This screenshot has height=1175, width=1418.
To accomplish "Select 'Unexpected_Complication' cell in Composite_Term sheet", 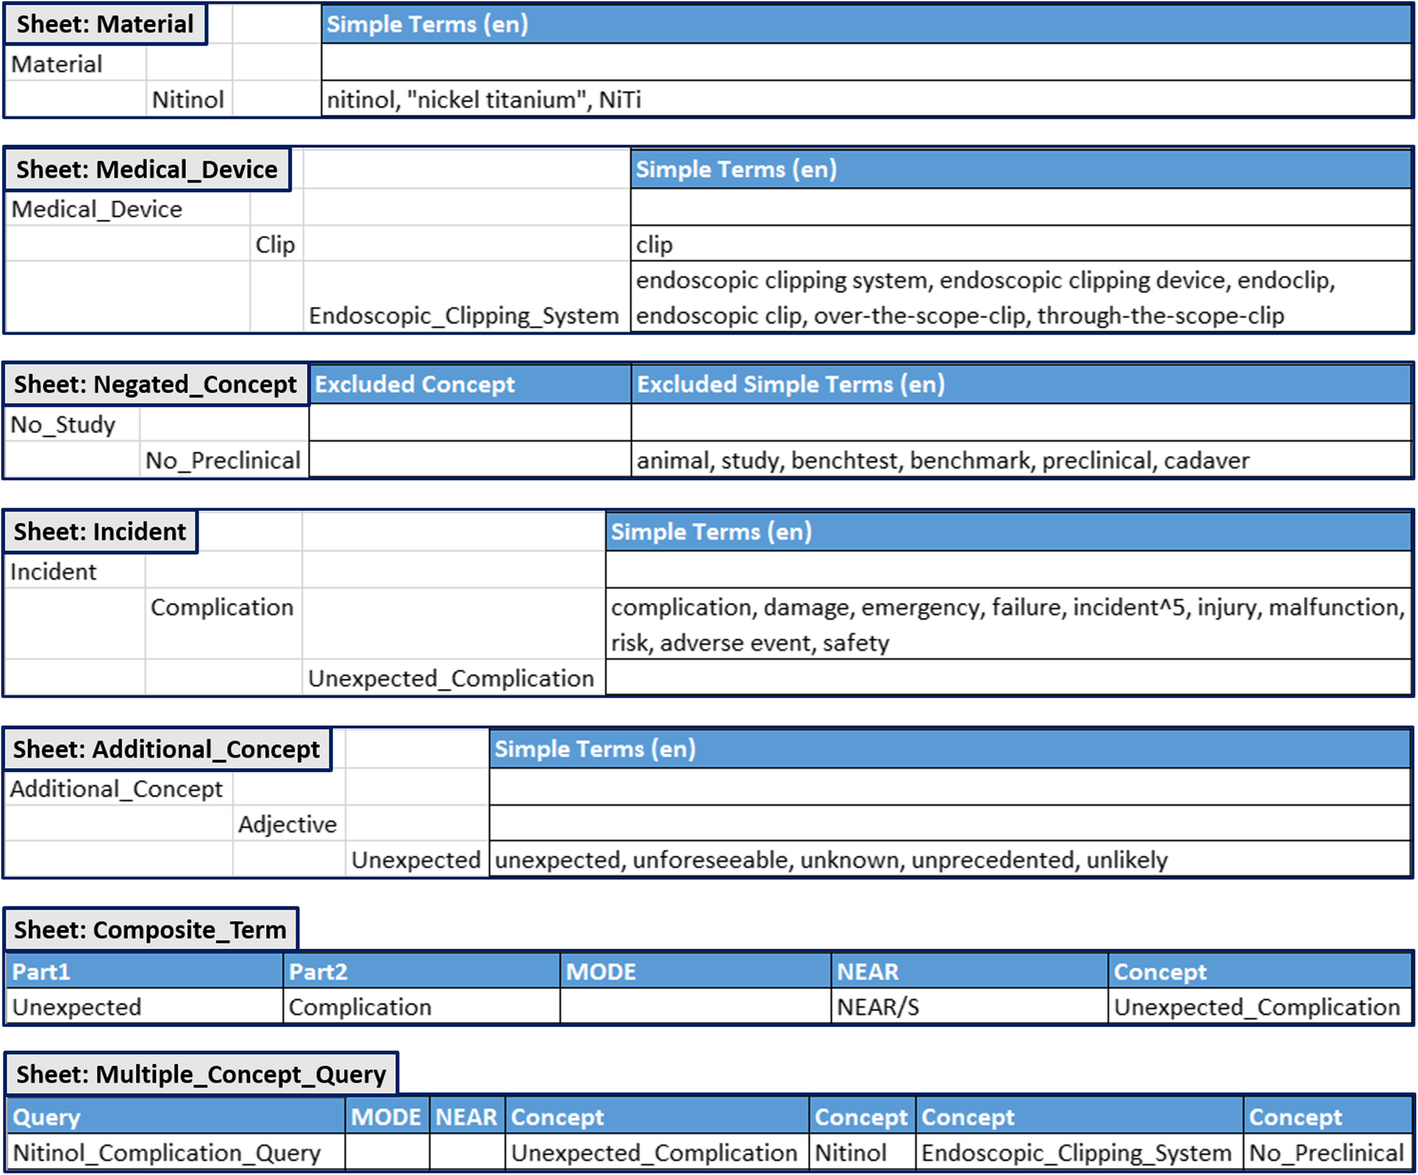I will coord(1260,1007).
